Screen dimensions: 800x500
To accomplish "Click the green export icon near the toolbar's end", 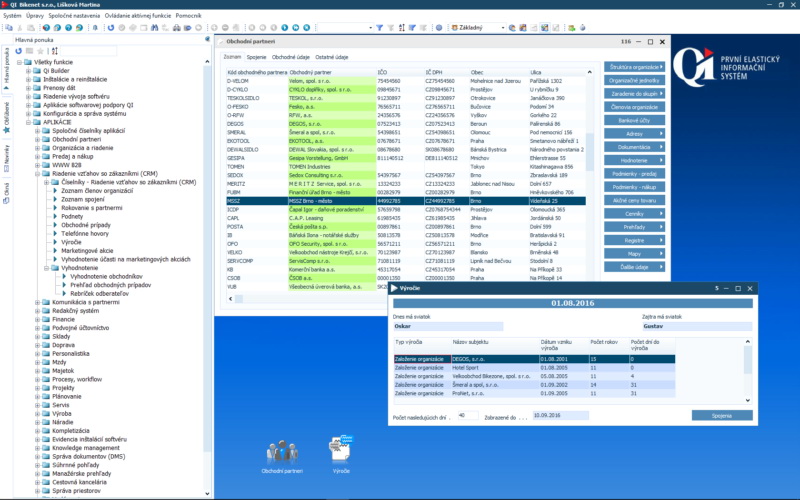I will pos(571,28).
